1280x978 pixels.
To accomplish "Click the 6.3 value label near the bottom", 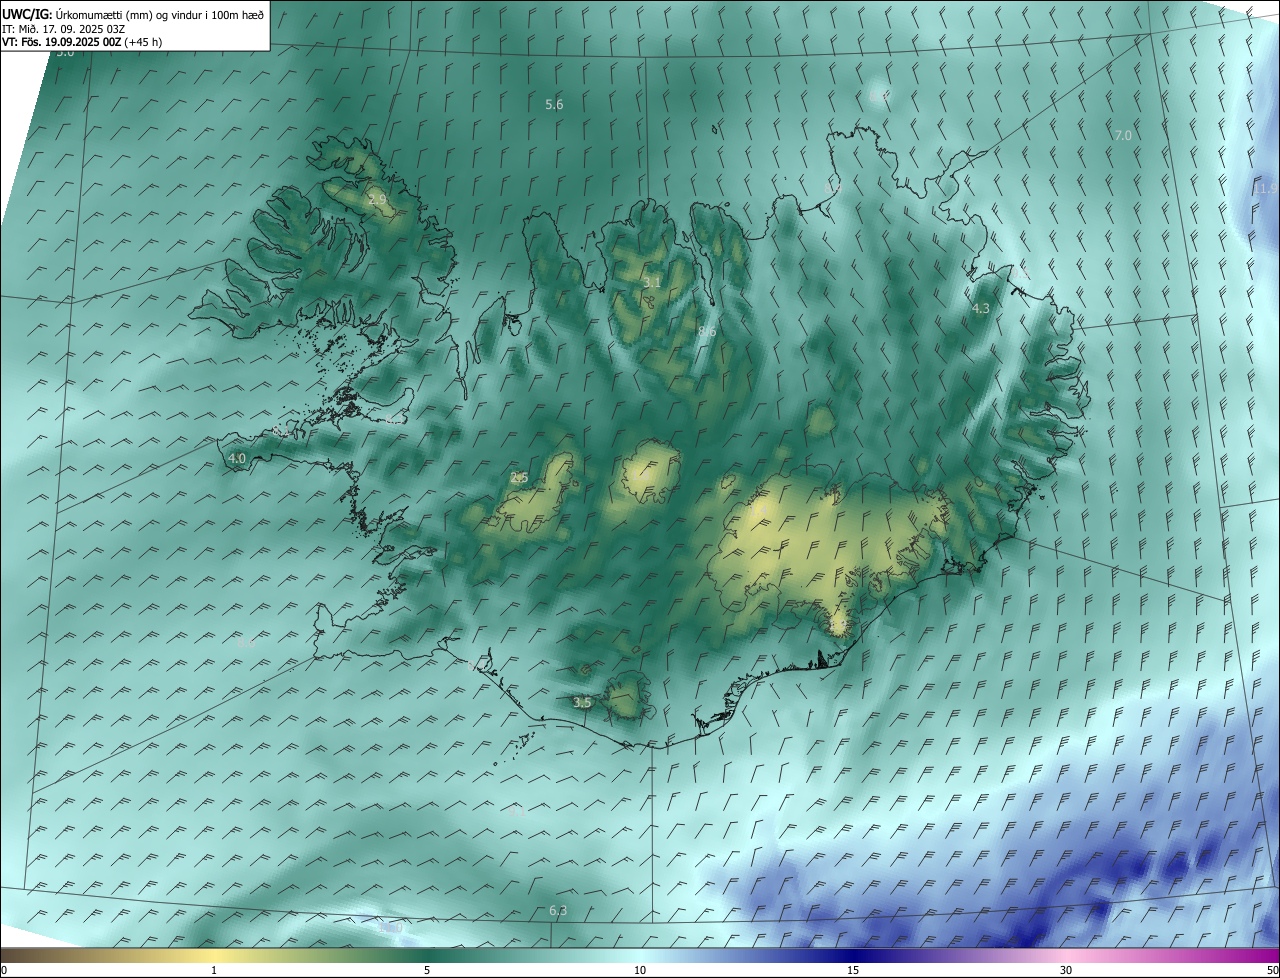I will click(x=558, y=910).
